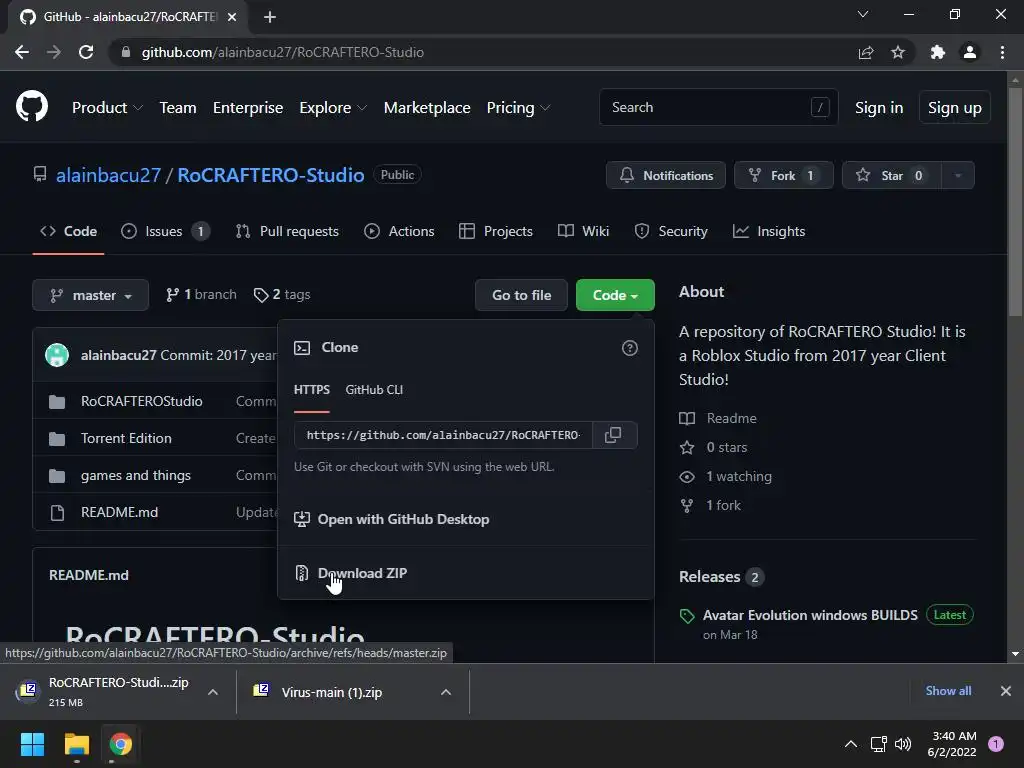
Task: Open the Chrome extensions puzzle icon
Action: pos(938,52)
